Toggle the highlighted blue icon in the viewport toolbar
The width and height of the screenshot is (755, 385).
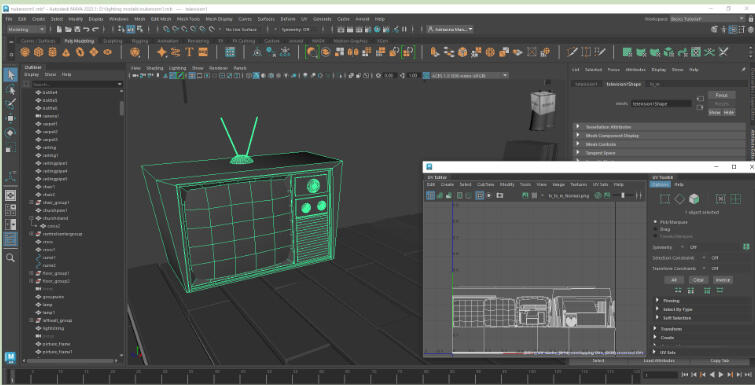pos(256,76)
